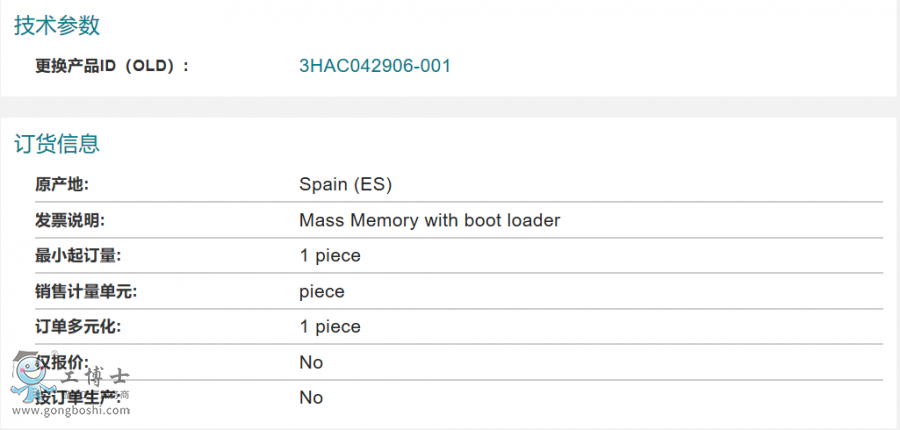This screenshot has height=430, width=900.
Task: Select the No value beside 仅报价
Action: point(311,362)
